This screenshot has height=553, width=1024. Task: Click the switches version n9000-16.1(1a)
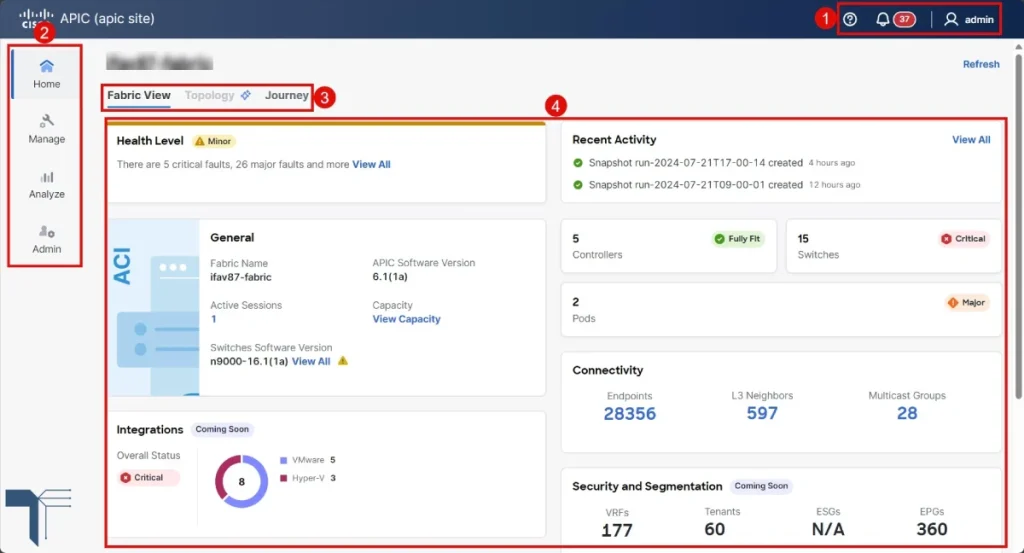pyautogui.click(x=249, y=361)
